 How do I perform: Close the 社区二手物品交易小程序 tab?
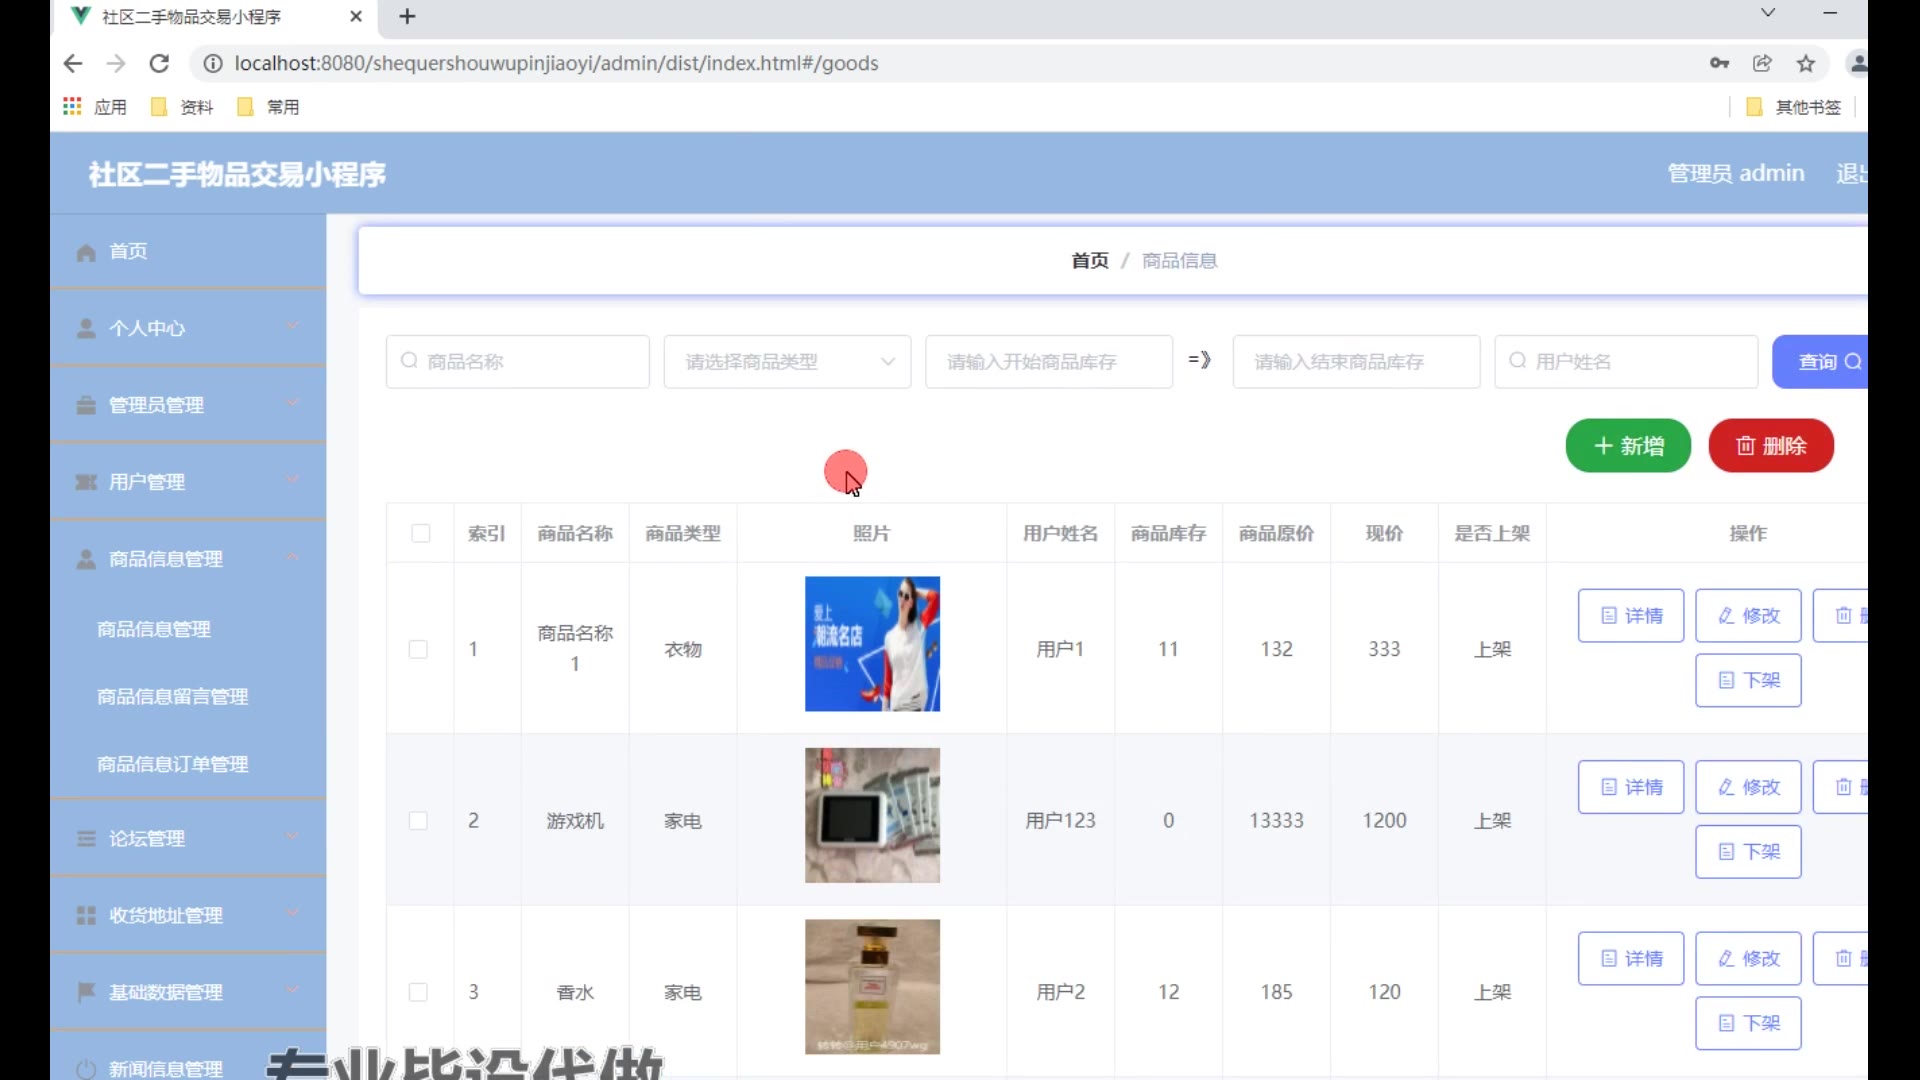pos(356,16)
